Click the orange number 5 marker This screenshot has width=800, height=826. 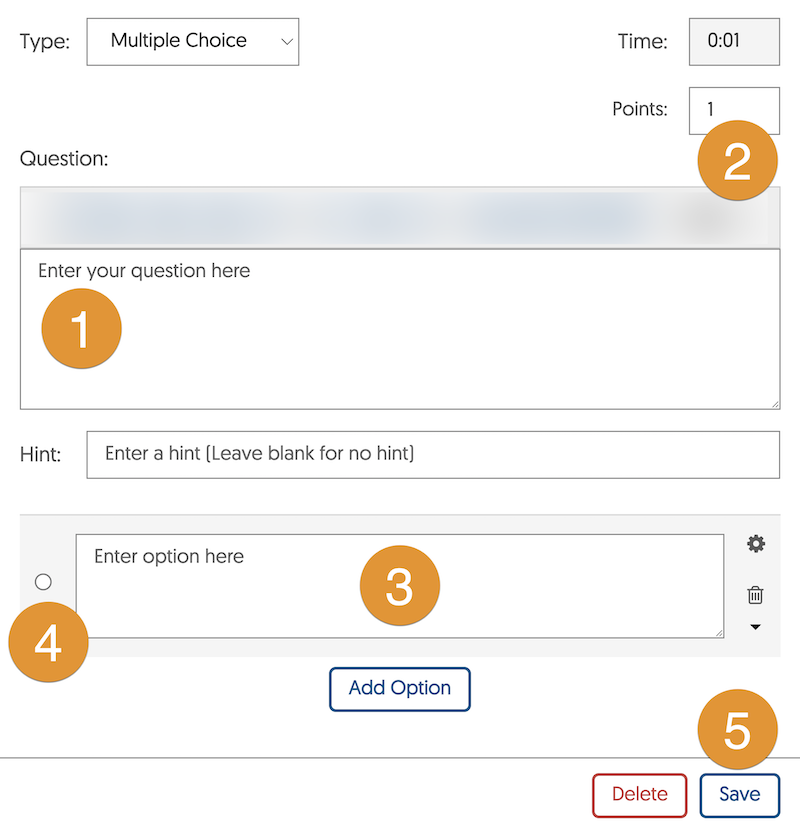pos(737,733)
